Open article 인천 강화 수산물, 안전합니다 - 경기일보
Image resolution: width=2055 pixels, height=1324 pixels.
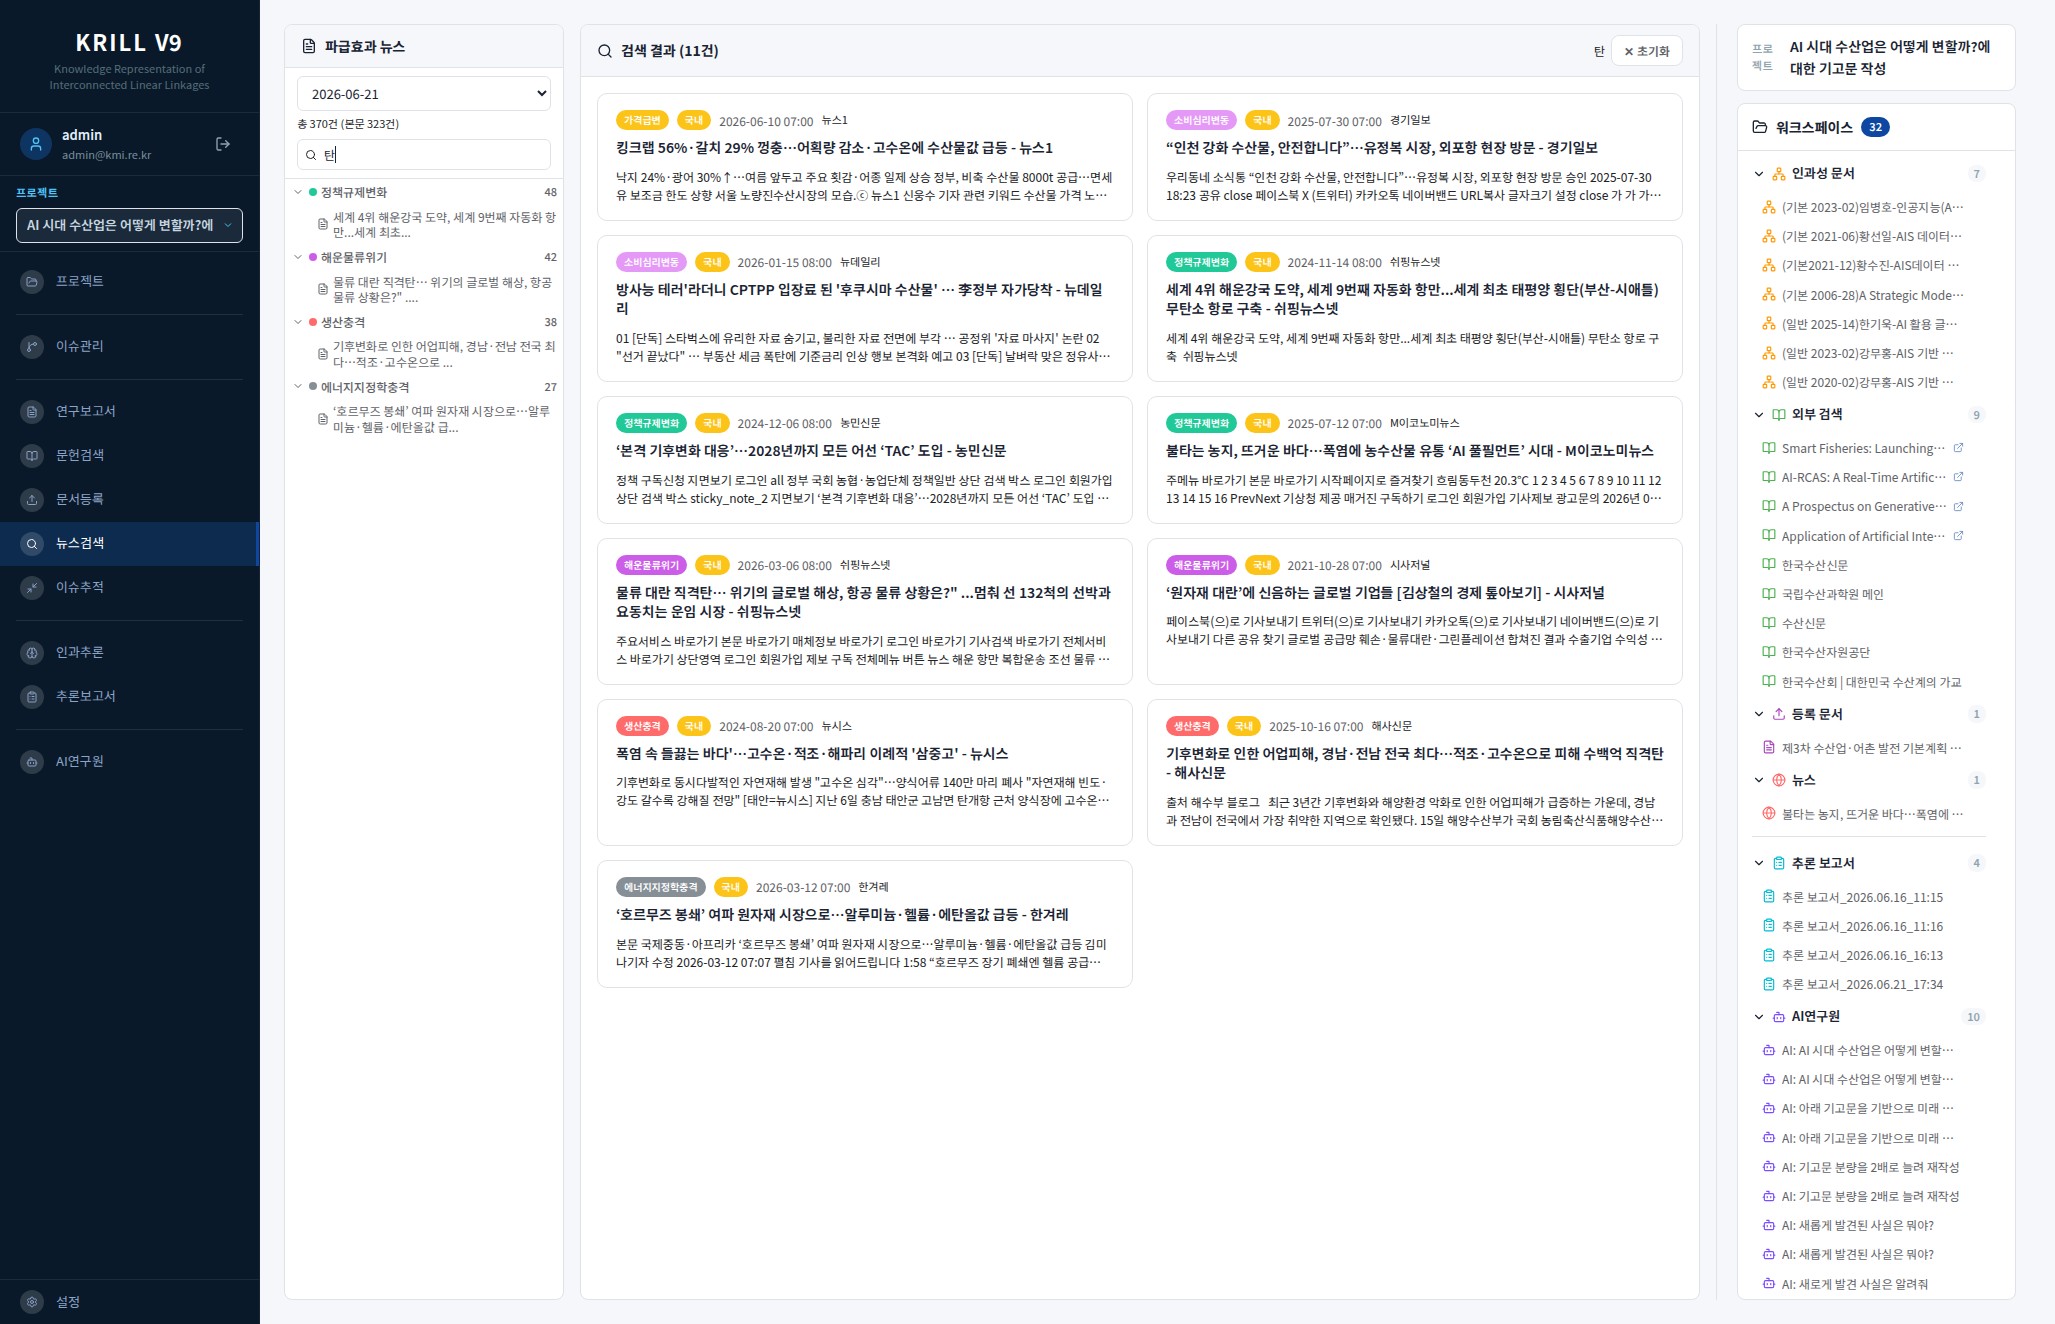pos(1381,148)
